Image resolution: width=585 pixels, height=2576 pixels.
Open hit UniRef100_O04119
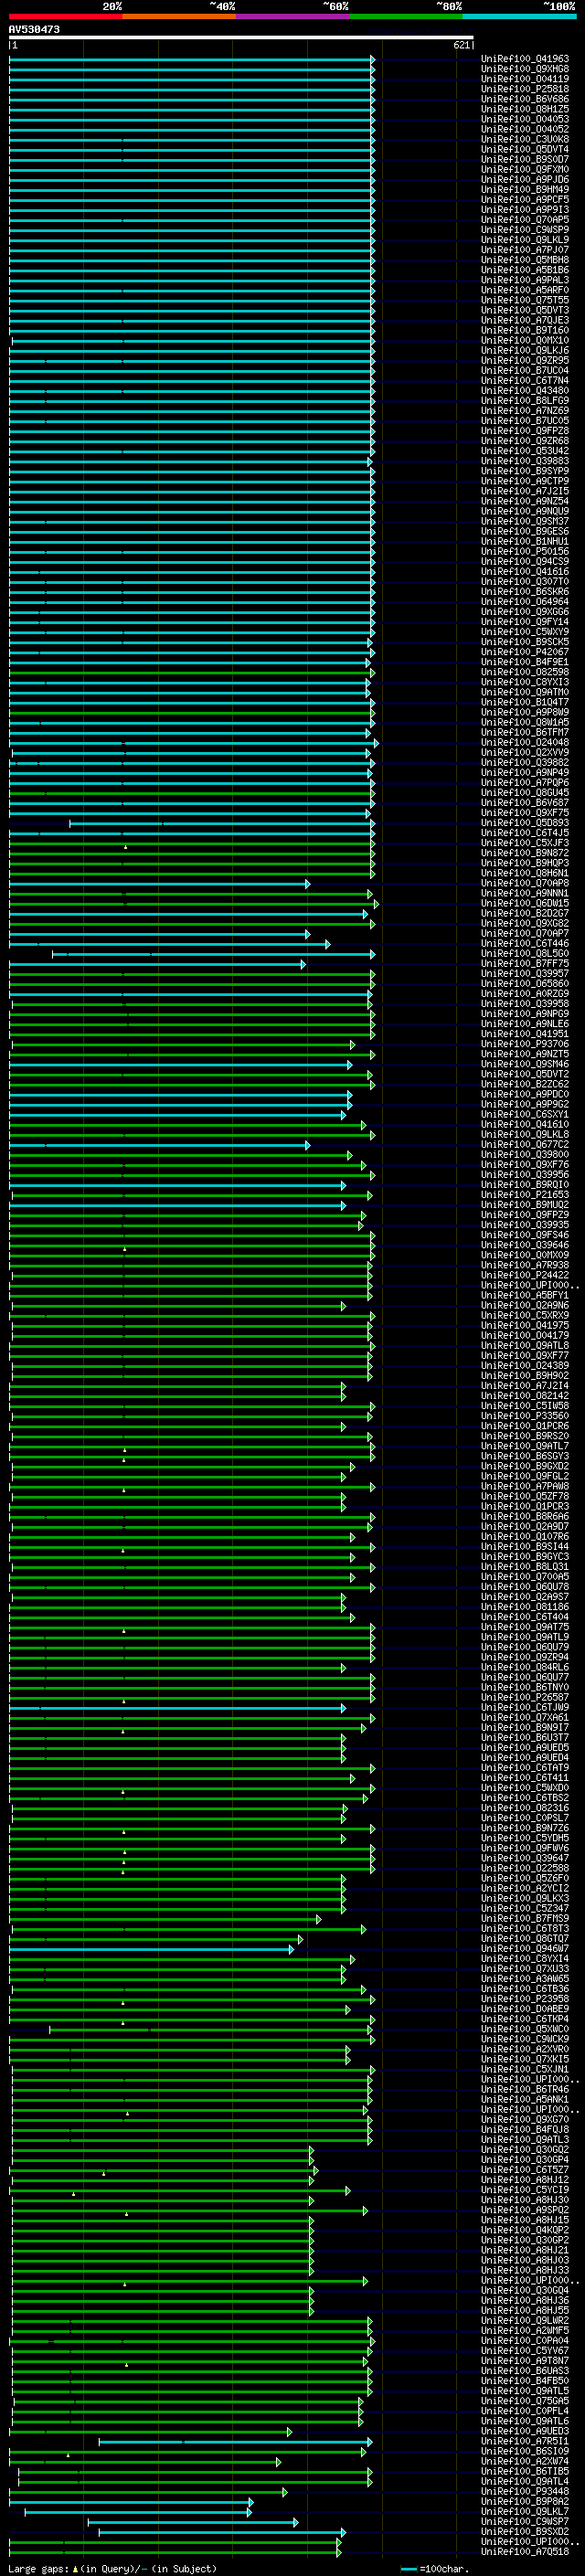coord(525,79)
